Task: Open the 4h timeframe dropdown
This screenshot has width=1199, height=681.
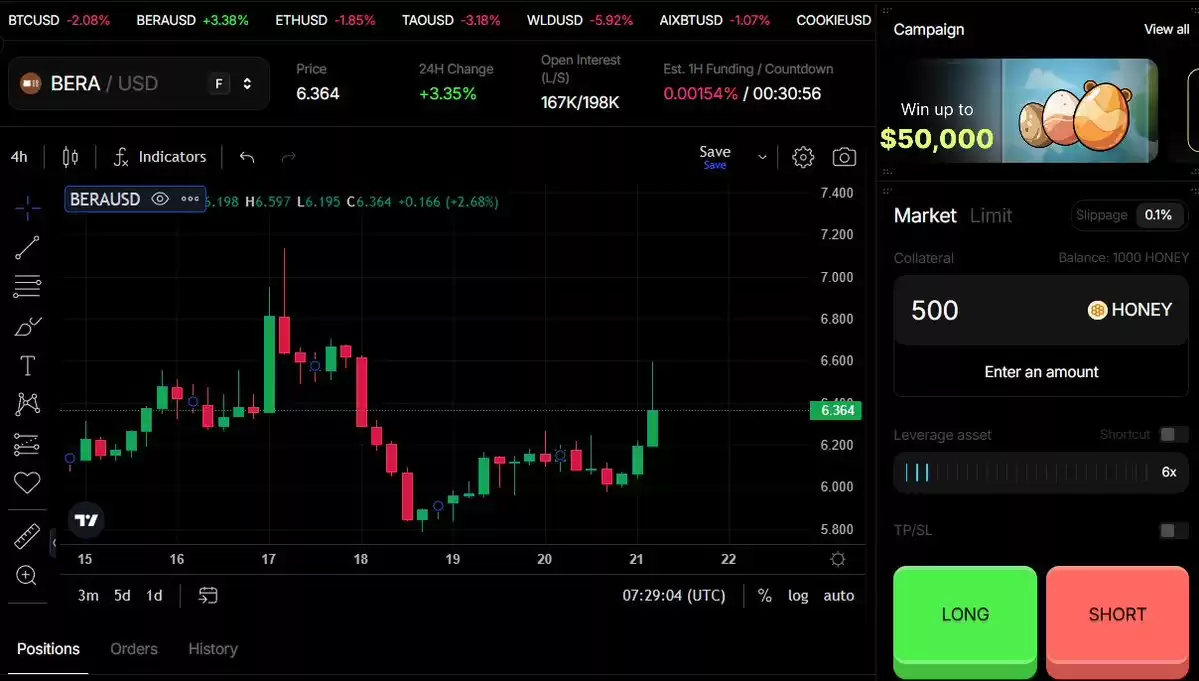Action: pos(19,157)
